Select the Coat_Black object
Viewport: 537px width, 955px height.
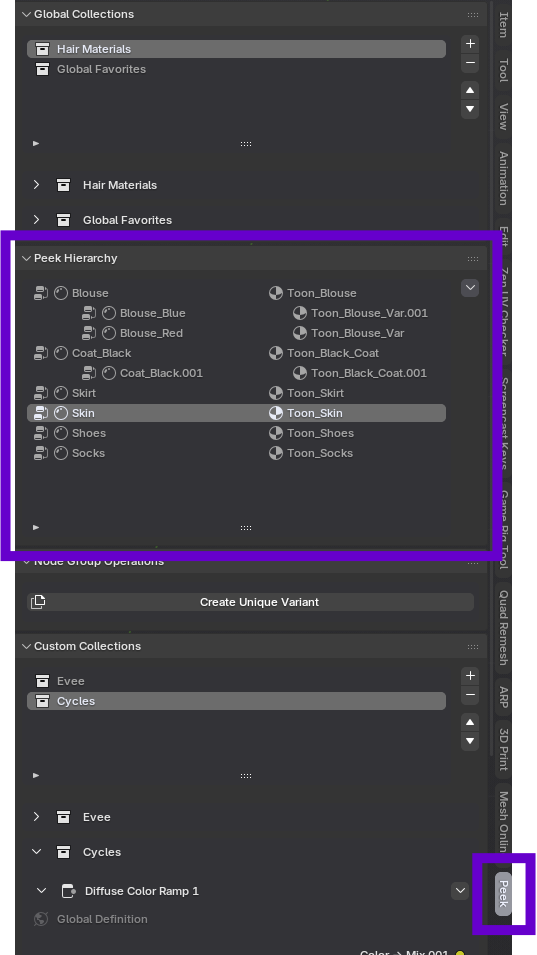101,353
